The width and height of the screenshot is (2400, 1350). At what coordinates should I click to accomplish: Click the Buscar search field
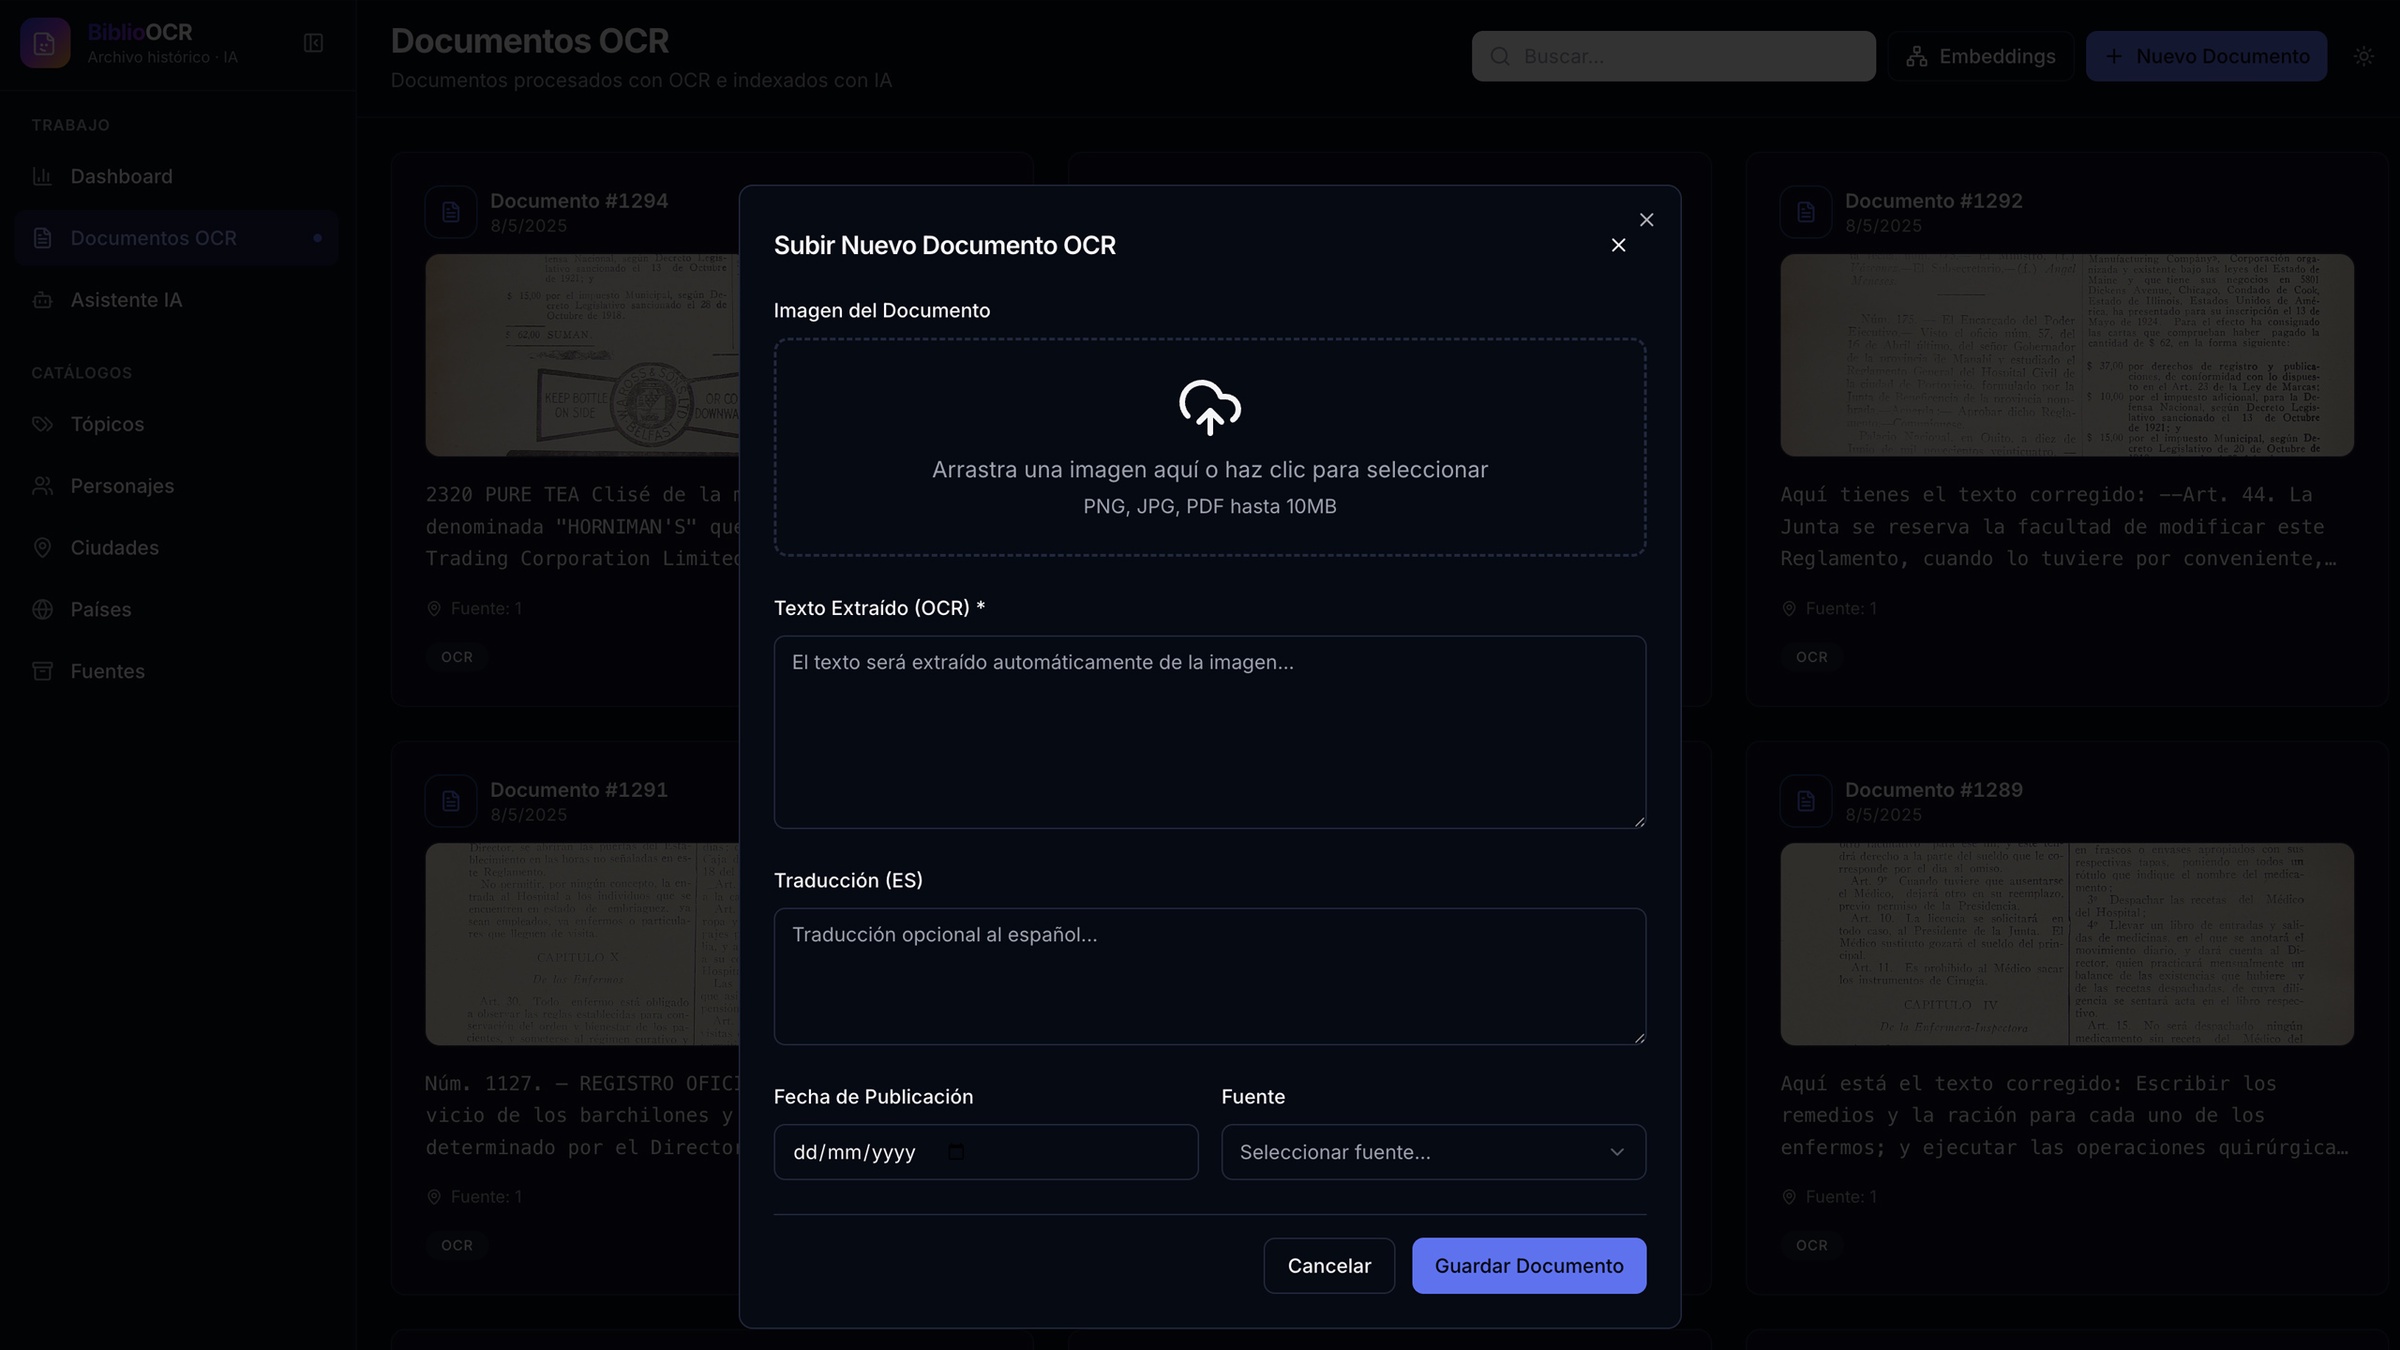coord(1673,56)
